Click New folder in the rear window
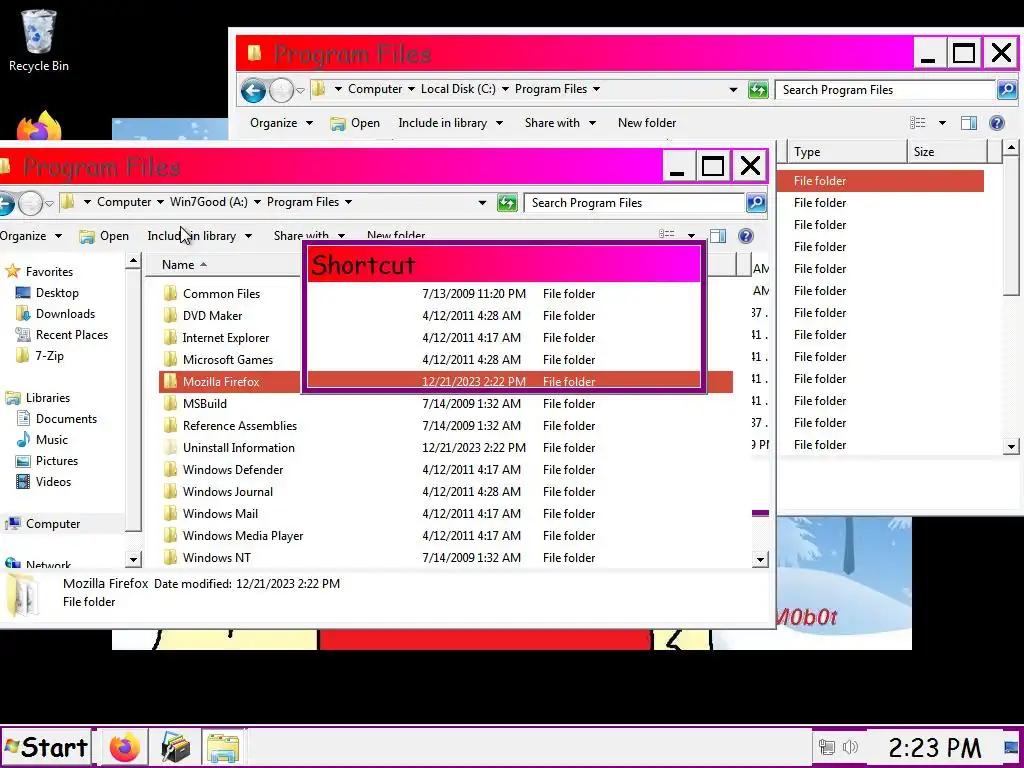1024x768 pixels. point(647,123)
